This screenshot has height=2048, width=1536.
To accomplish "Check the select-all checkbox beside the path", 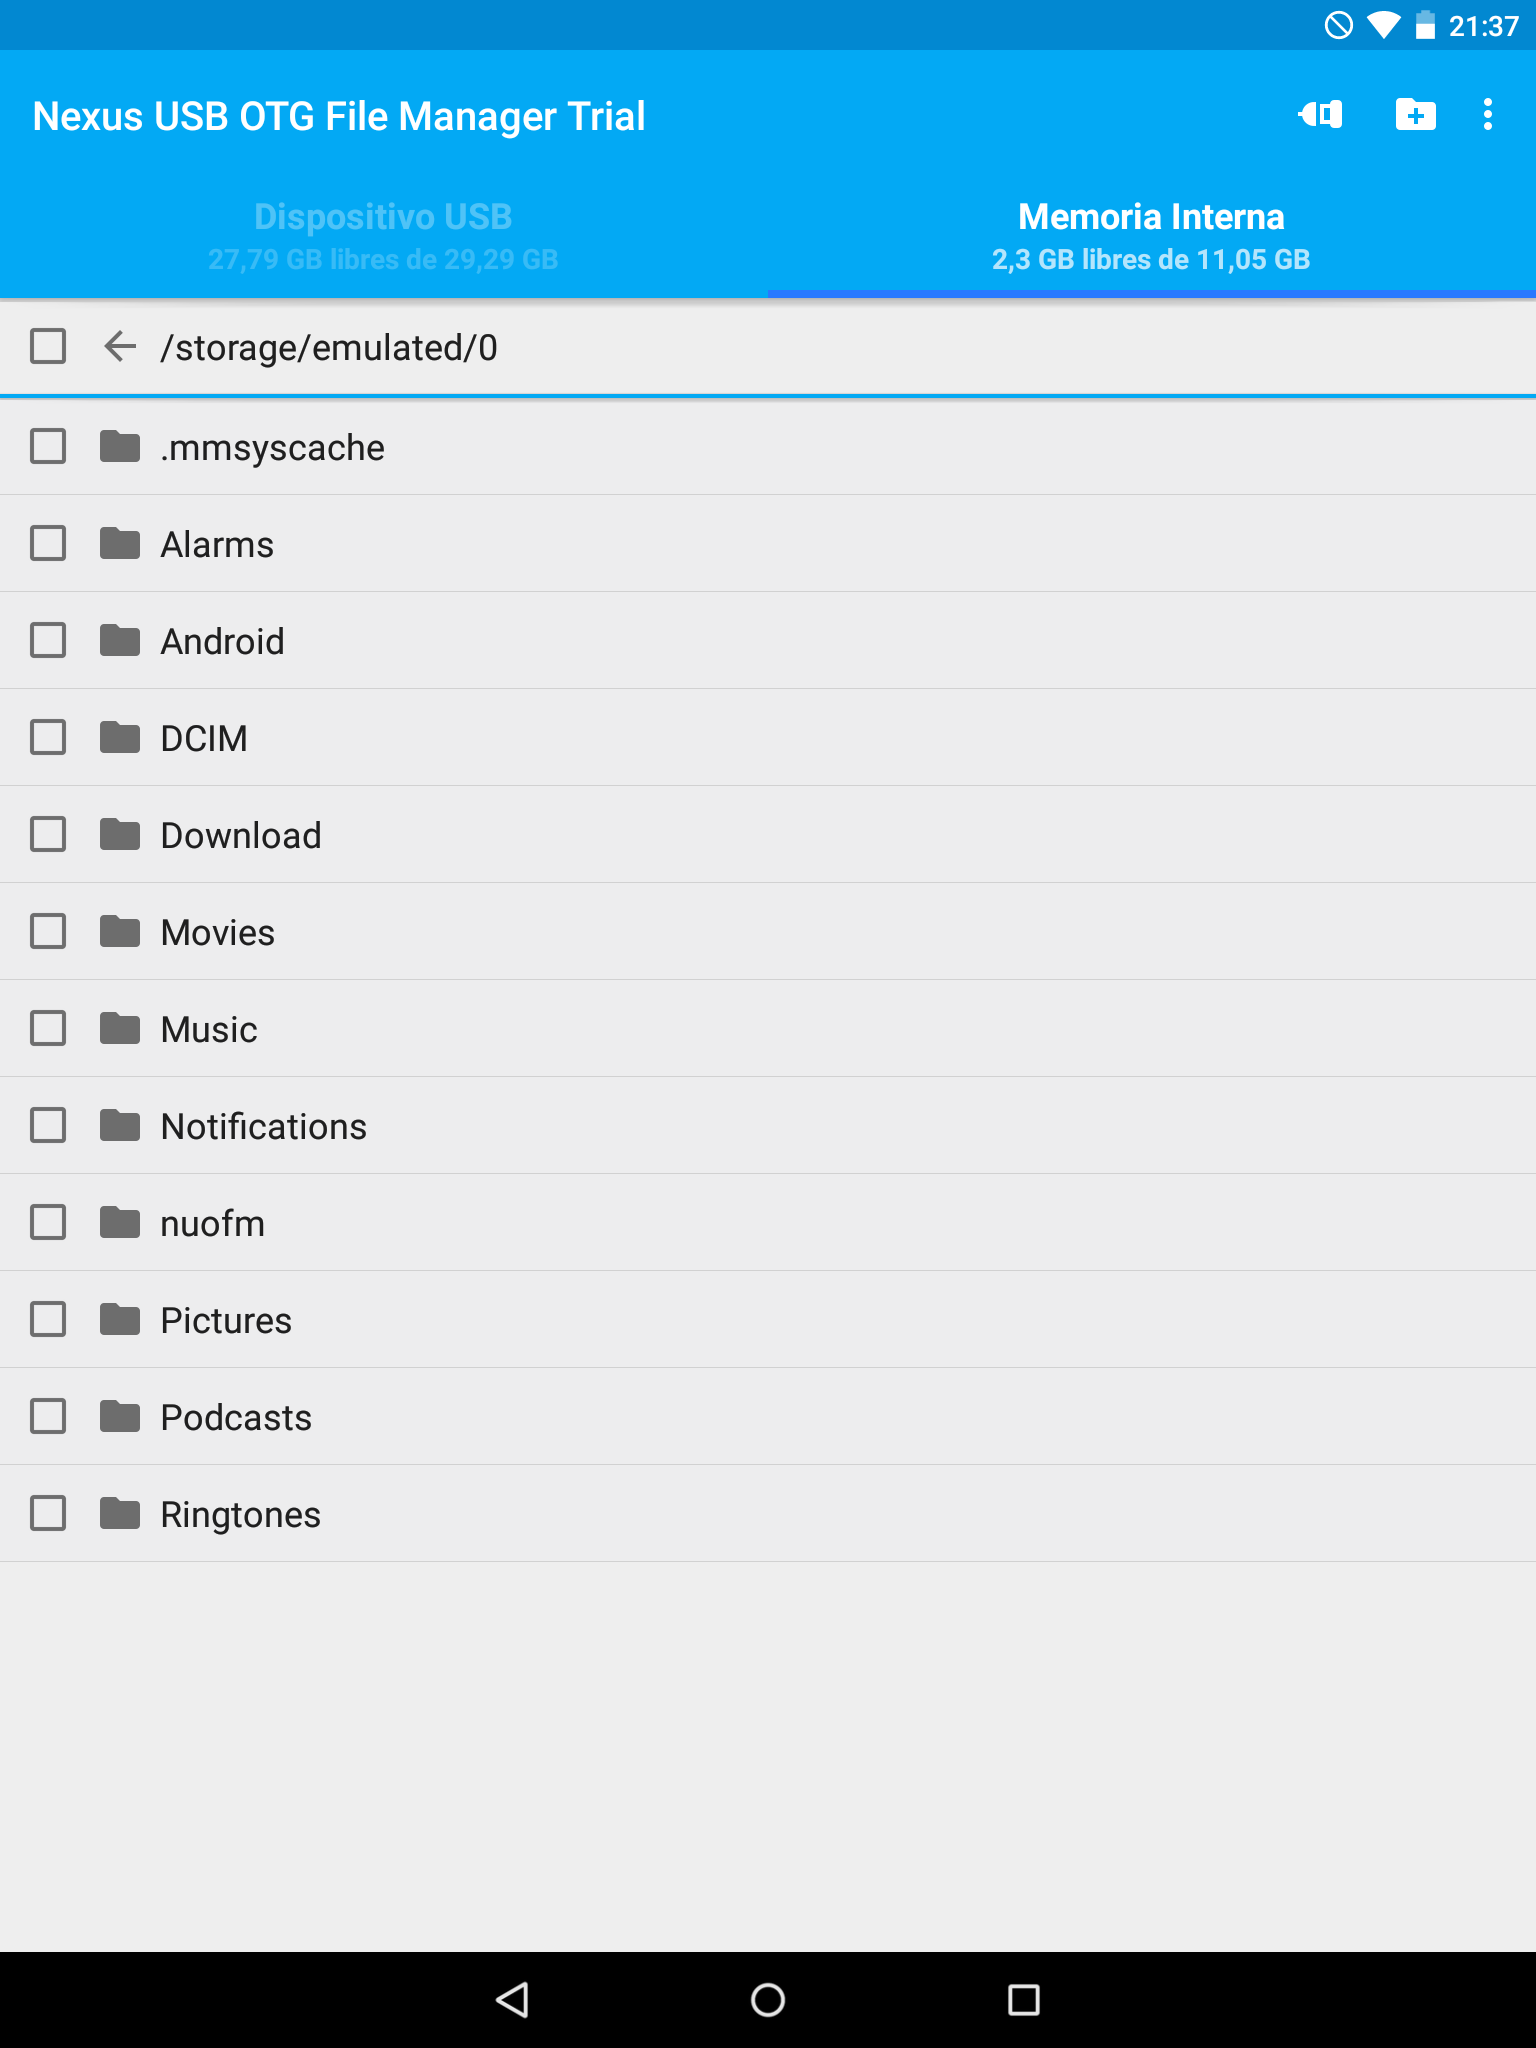I will pyautogui.click(x=48, y=347).
